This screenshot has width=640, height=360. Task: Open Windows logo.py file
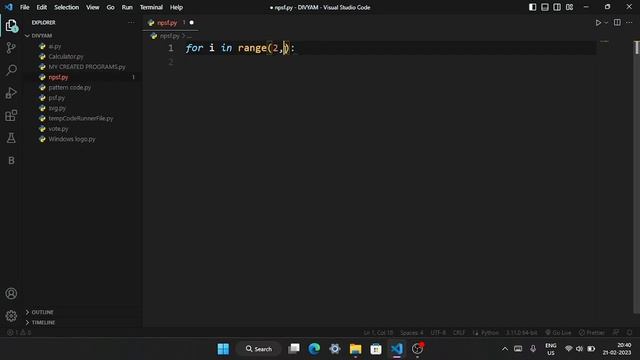coord(72,139)
